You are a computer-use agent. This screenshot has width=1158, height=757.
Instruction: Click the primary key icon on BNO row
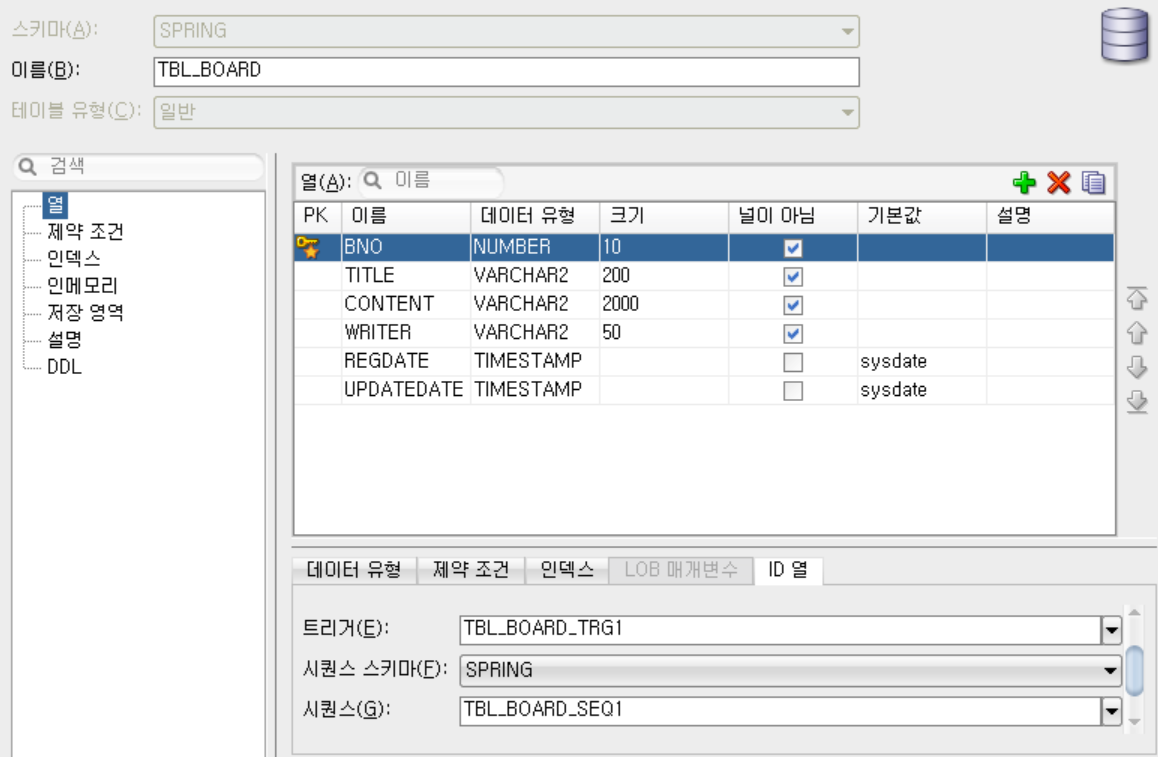tap(308, 247)
